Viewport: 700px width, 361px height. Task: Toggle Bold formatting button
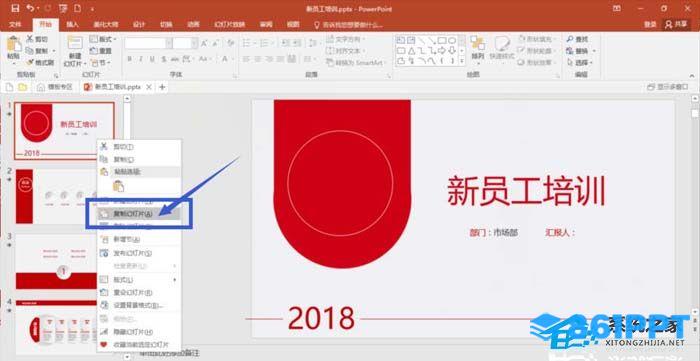coord(129,59)
